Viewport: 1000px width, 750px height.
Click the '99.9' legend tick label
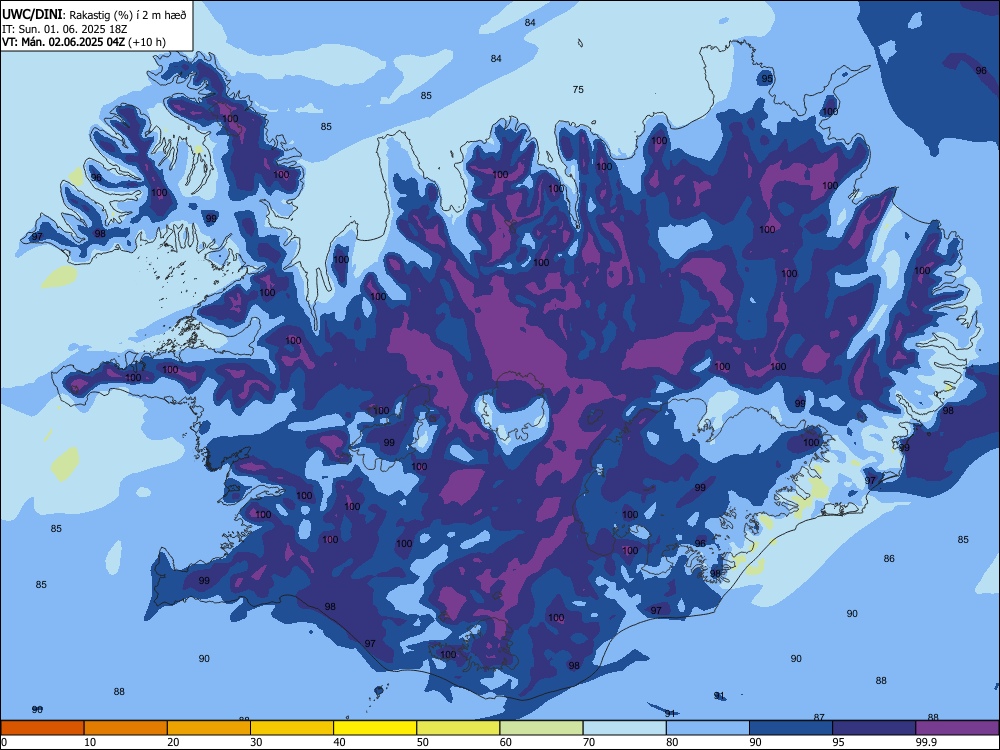click(925, 742)
